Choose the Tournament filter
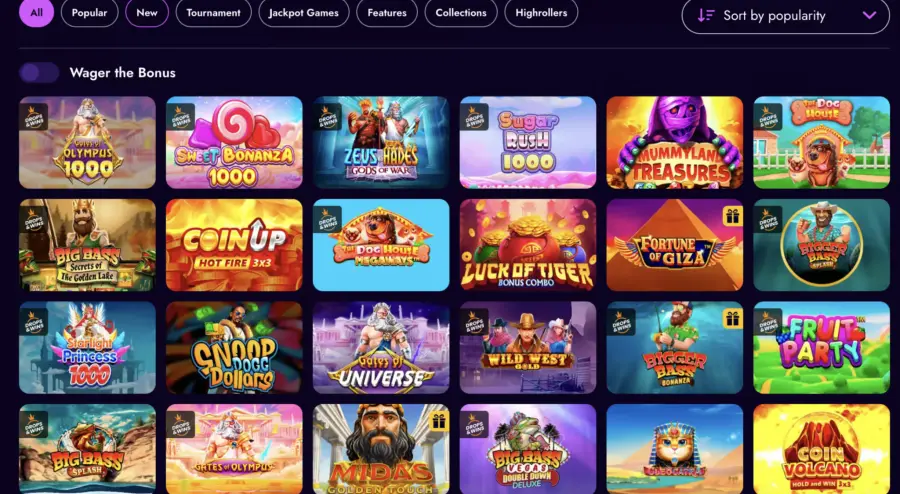The height and width of the screenshot is (494, 900). (214, 13)
